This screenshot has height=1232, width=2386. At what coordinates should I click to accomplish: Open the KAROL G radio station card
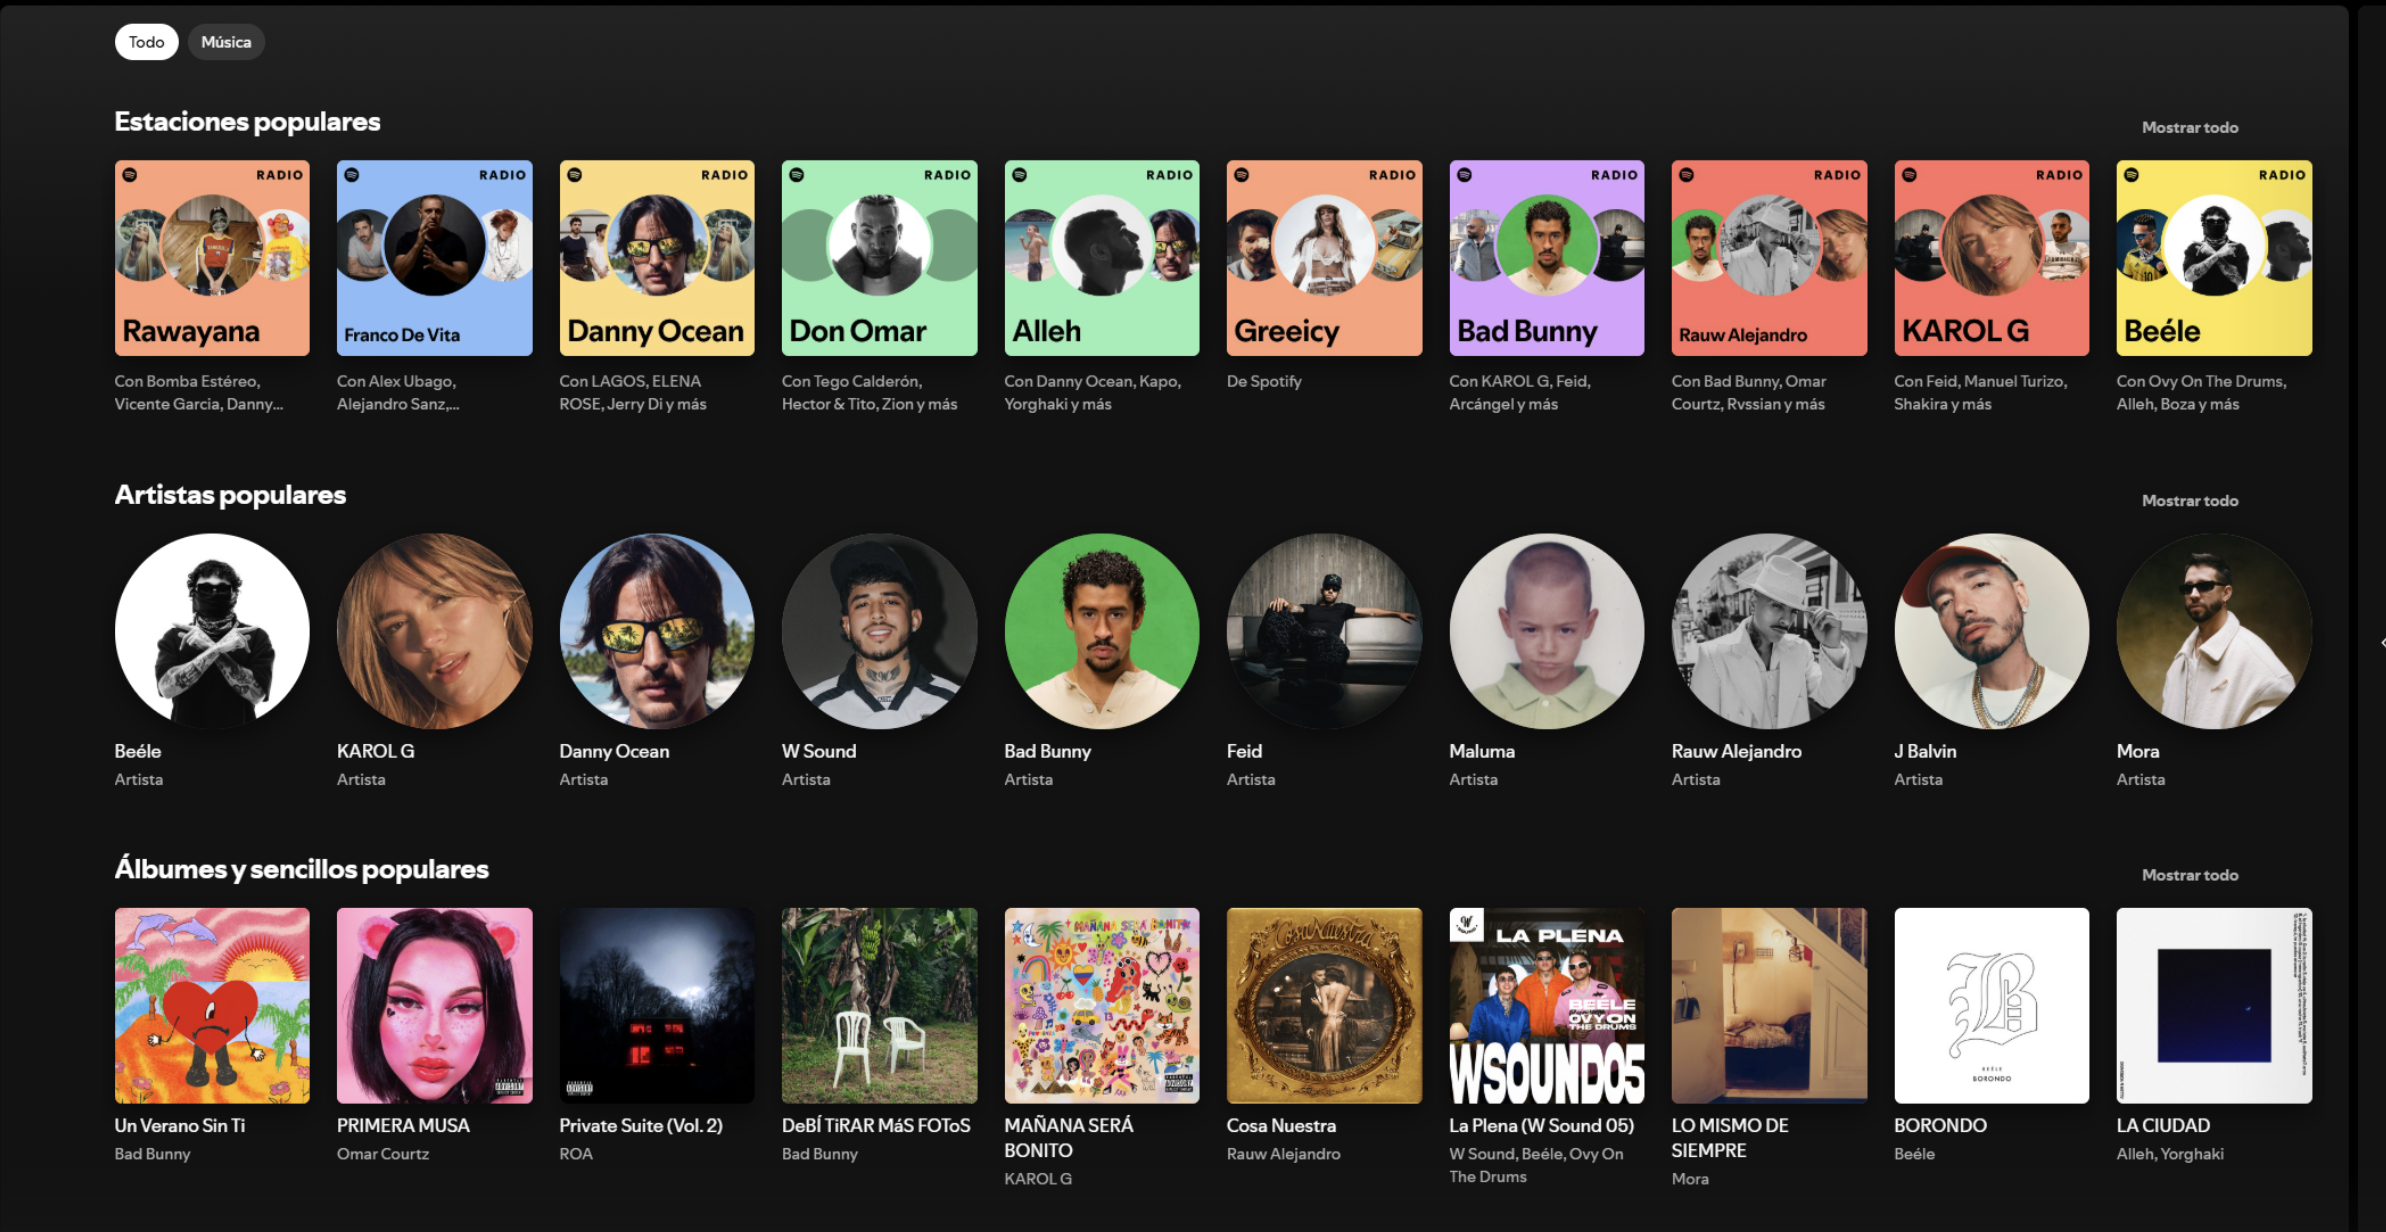pyautogui.click(x=1992, y=258)
